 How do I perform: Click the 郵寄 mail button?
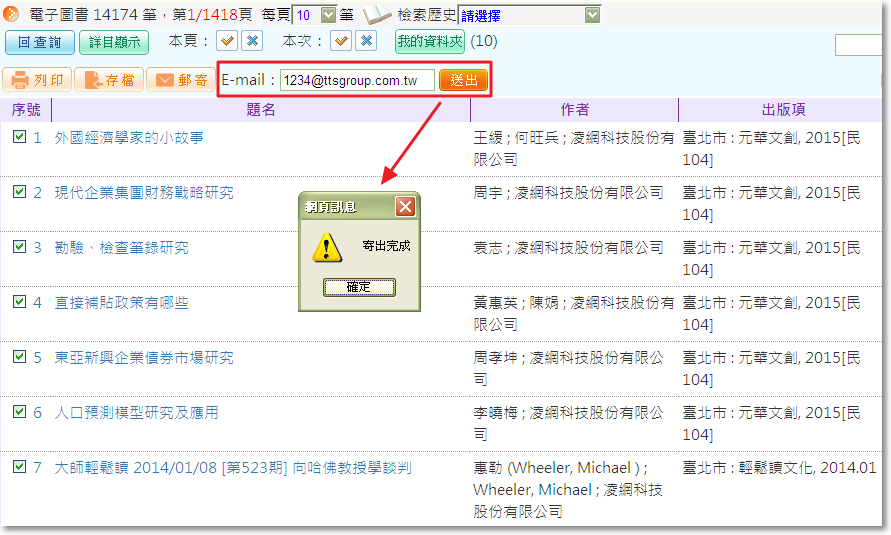pyautogui.click(x=180, y=81)
